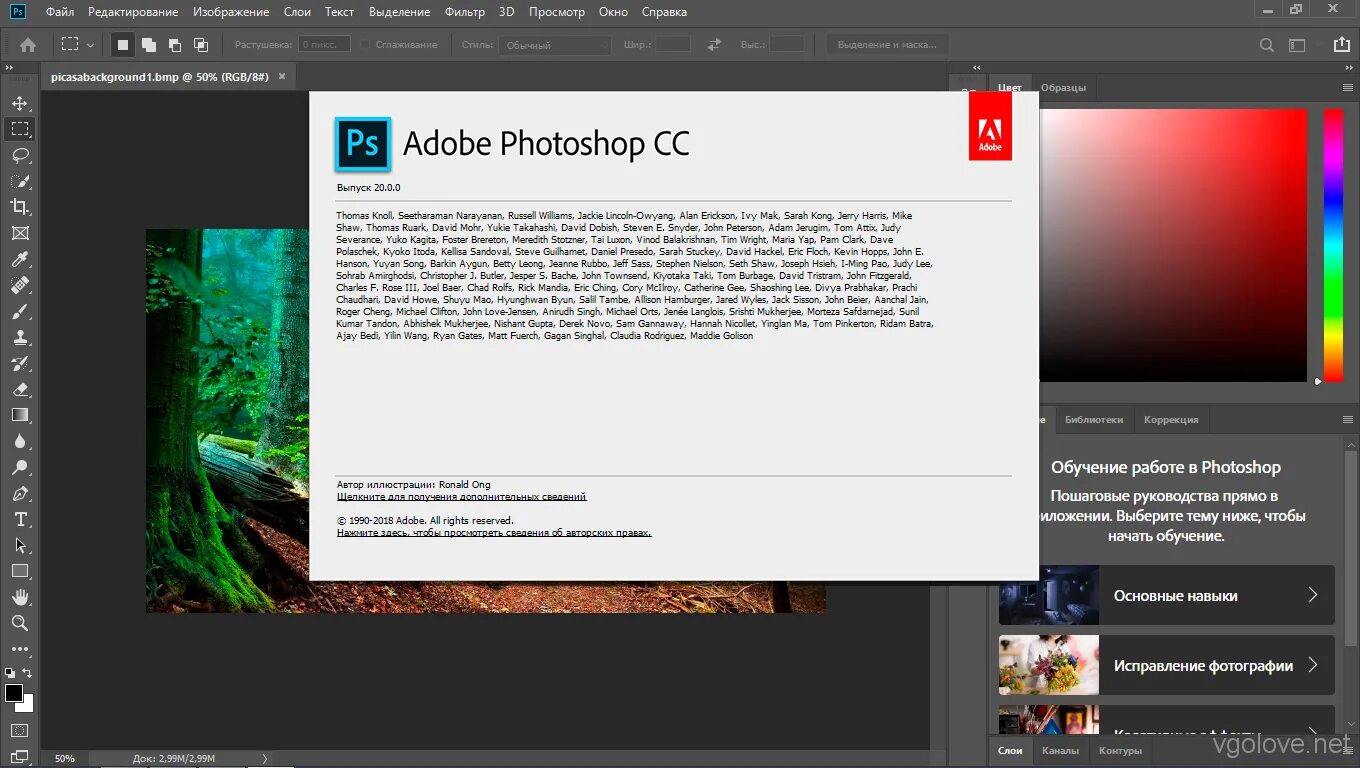Switch to the Коррекция tab

pos(1171,419)
